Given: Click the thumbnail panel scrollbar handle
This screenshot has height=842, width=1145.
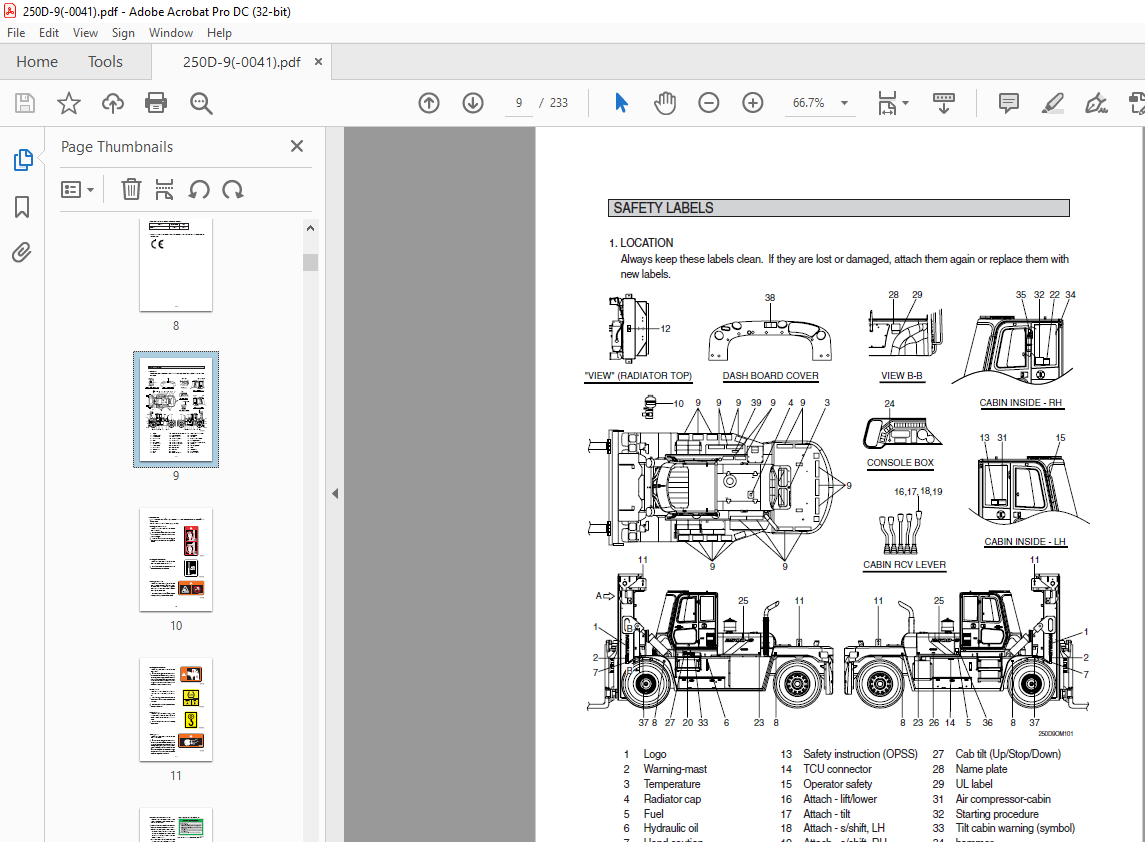Looking at the screenshot, I should coord(310,262).
